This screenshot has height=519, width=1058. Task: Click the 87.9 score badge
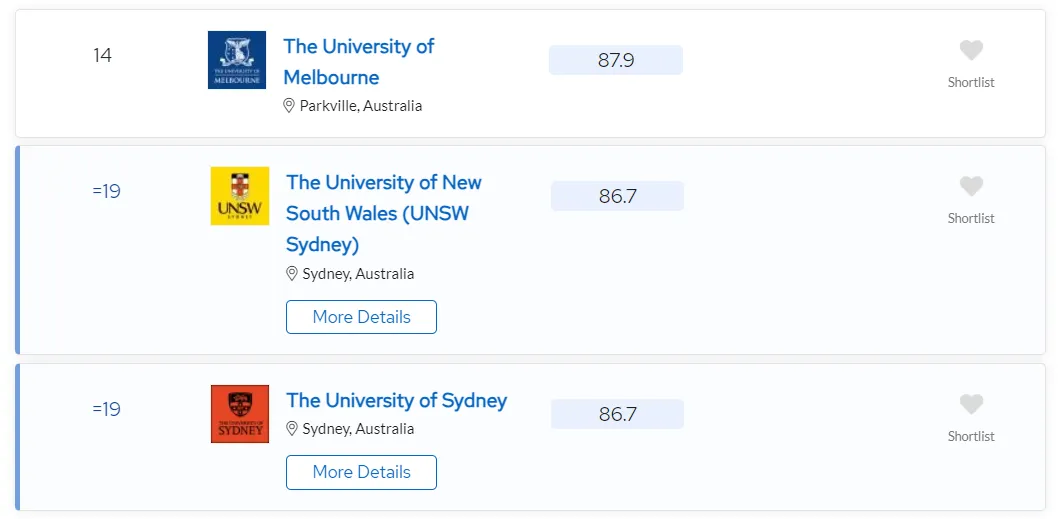tap(616, 60)
